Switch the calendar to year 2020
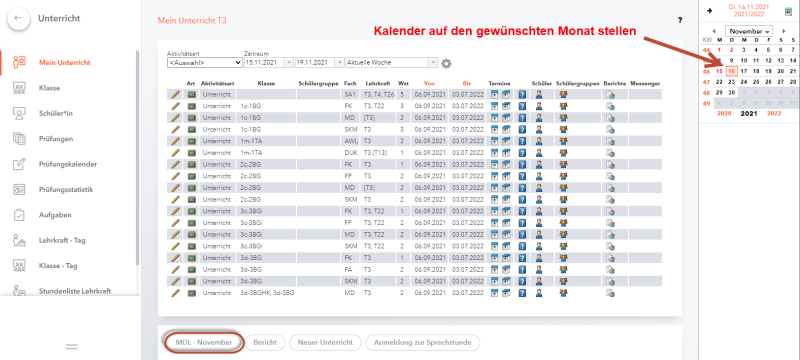The width and height of the screenshot is (800, 360). [x=724, y=114]
